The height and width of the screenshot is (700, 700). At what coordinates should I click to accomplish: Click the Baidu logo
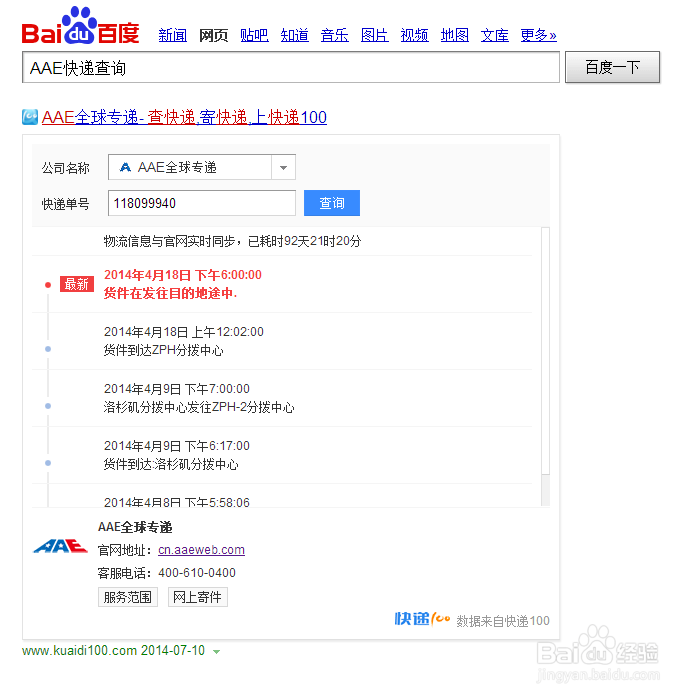pos(80,26)
